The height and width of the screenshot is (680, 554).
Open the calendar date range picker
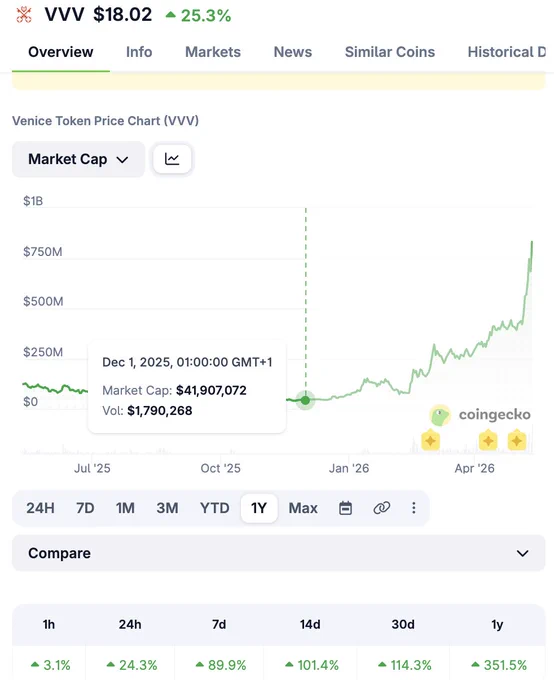tap(345, 508)
